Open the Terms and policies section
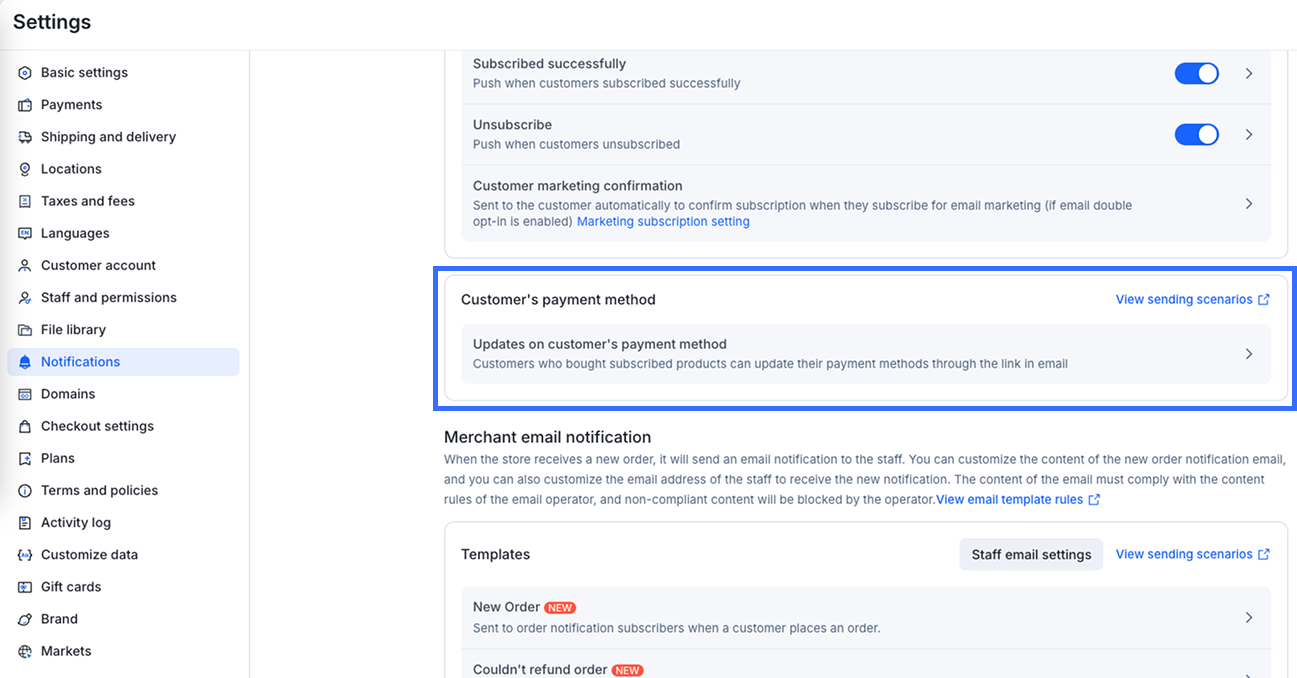Viewport: 1297px width, 678px height. [x=99, y=490]
